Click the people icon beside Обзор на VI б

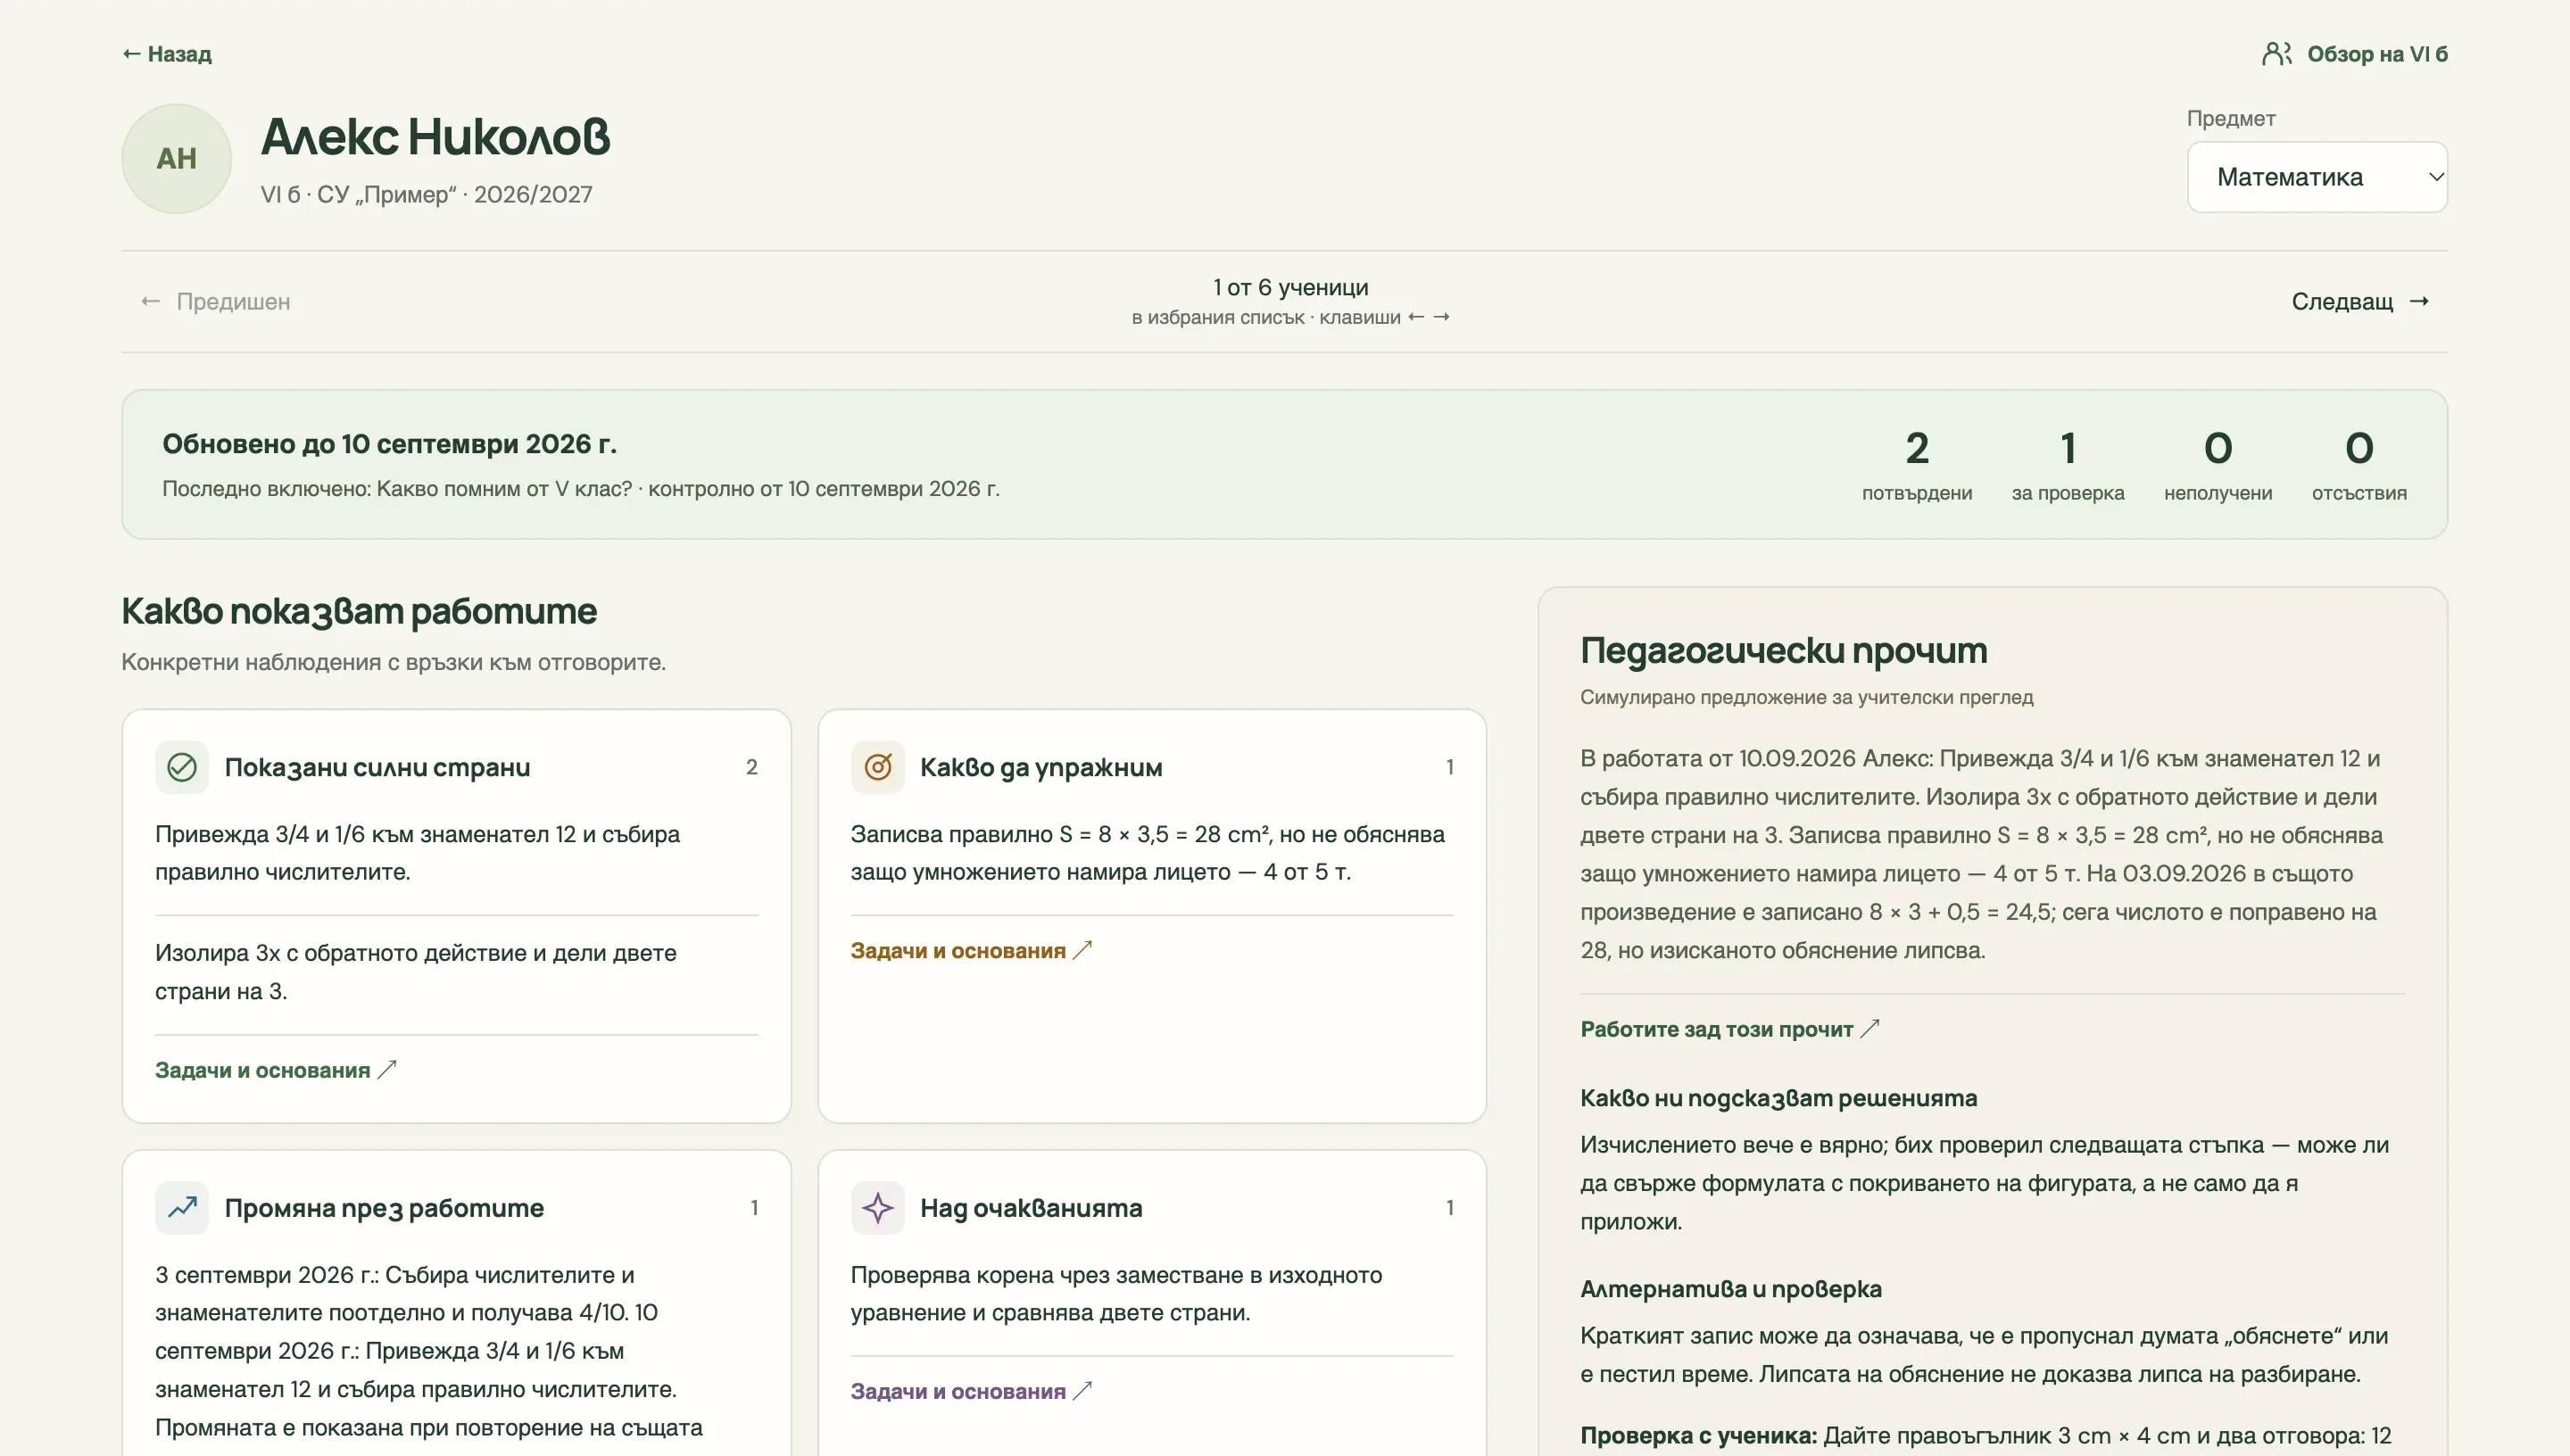point(2277,54)
